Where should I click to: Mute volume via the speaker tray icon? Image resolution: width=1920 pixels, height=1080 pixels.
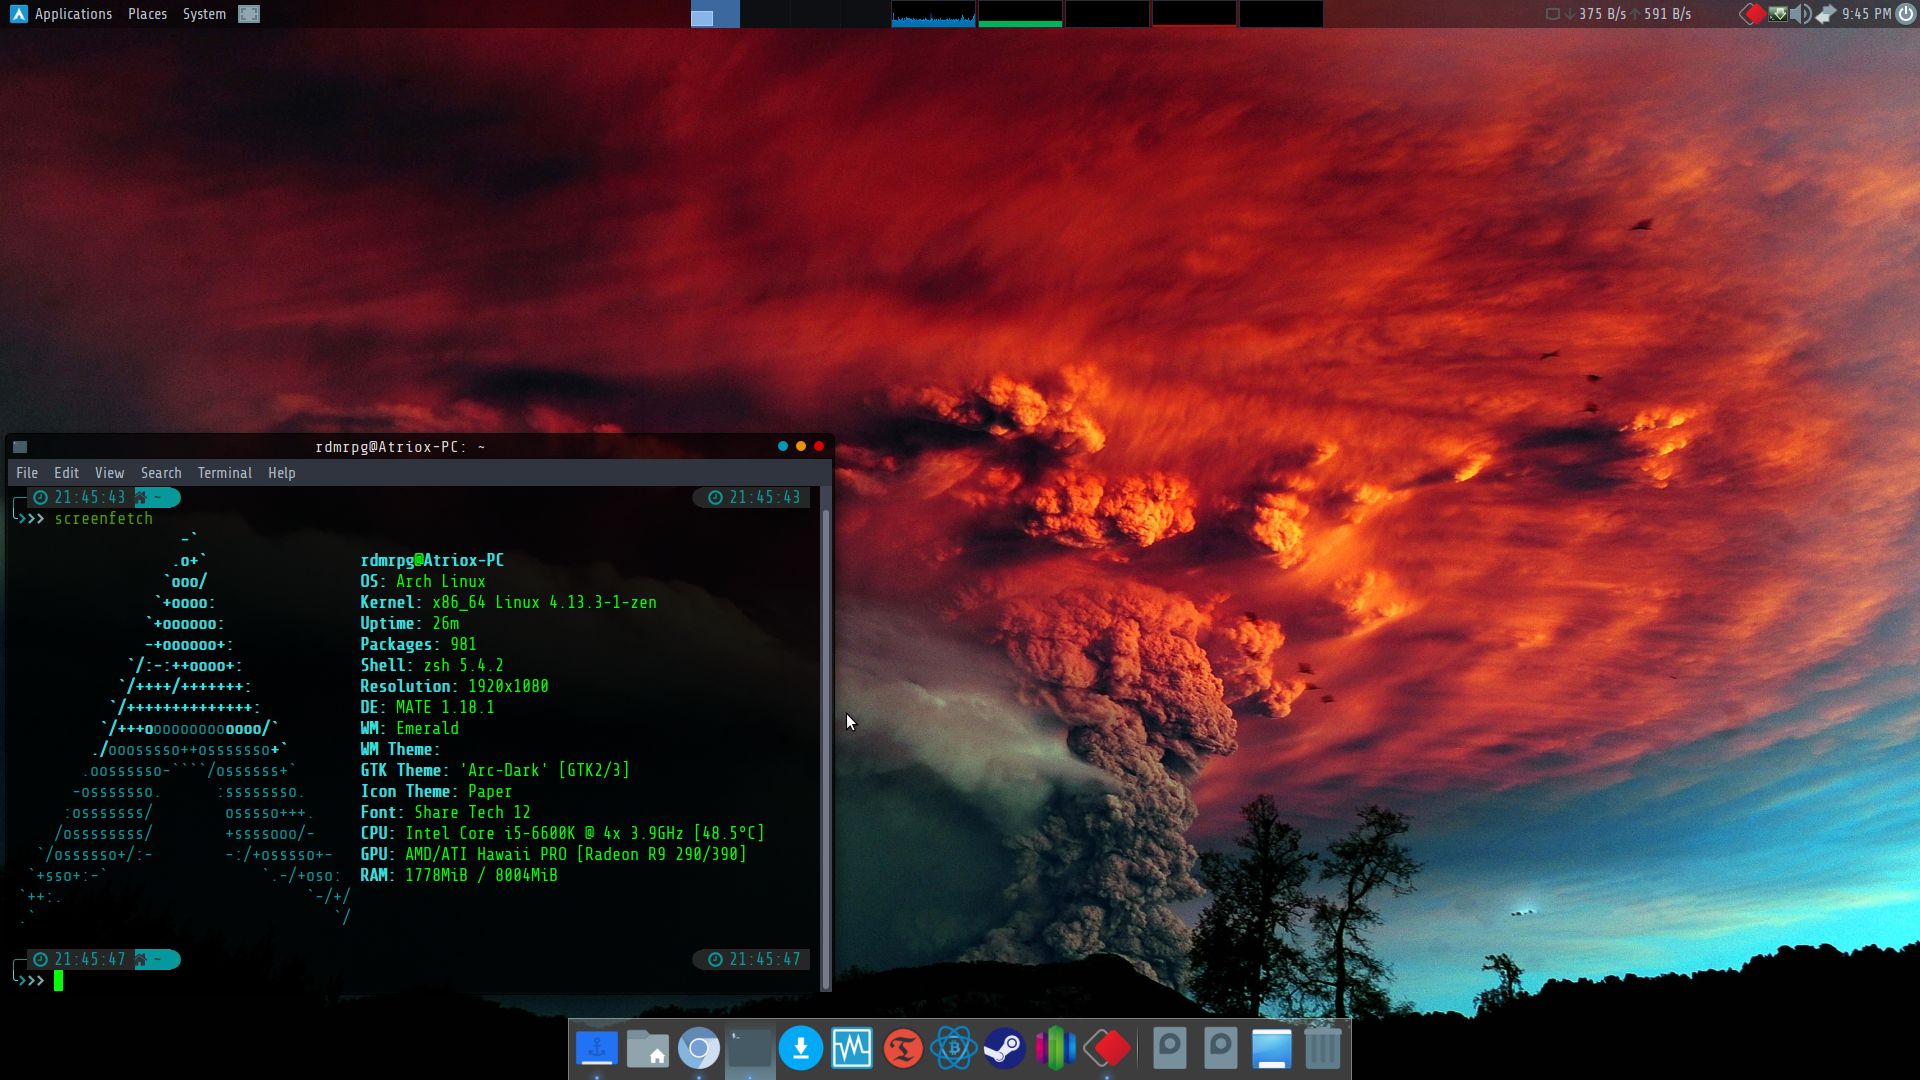click(x=1800, y=13)
